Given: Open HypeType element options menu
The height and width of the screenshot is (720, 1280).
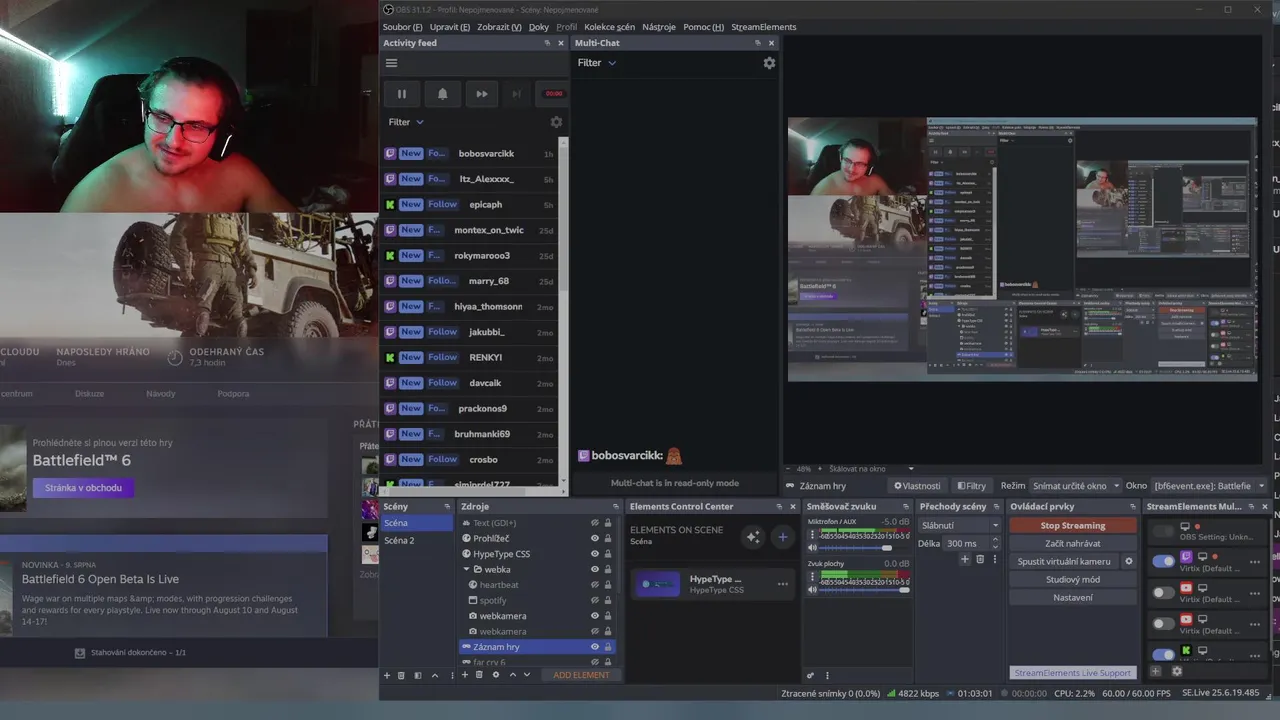Looking at the screenshot, I should [783, 584].
